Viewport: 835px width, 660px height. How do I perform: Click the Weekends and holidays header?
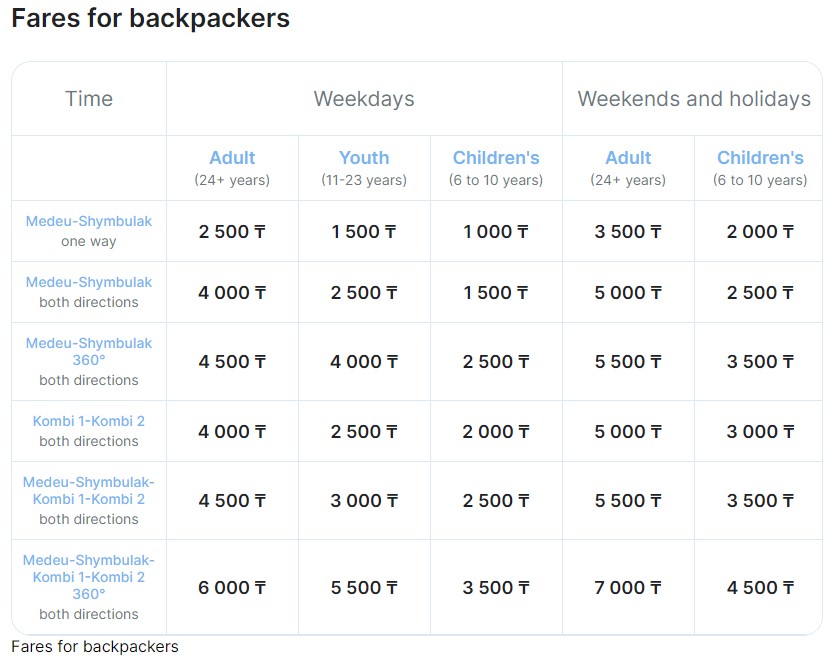[x=693, y=99]
